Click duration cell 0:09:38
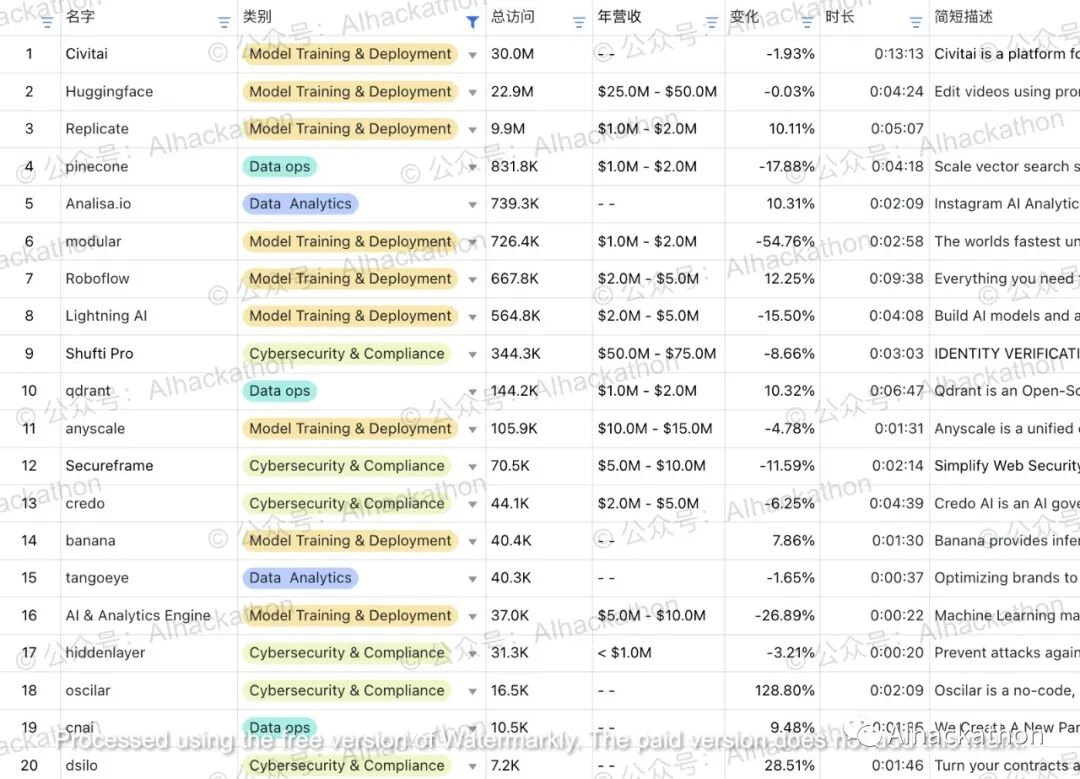Viewport: 1080px width, 779px height. click(x=875, y=278)
